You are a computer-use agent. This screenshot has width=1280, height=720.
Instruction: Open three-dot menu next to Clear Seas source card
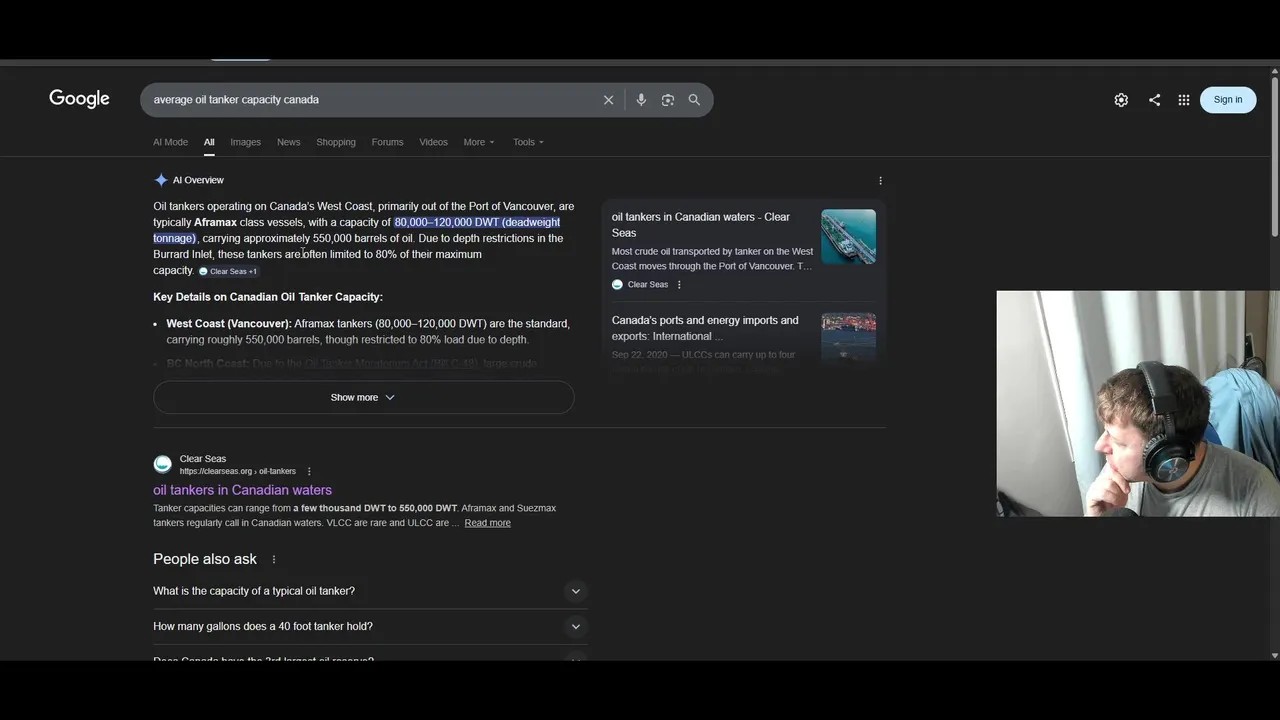[x=679, y=285]
